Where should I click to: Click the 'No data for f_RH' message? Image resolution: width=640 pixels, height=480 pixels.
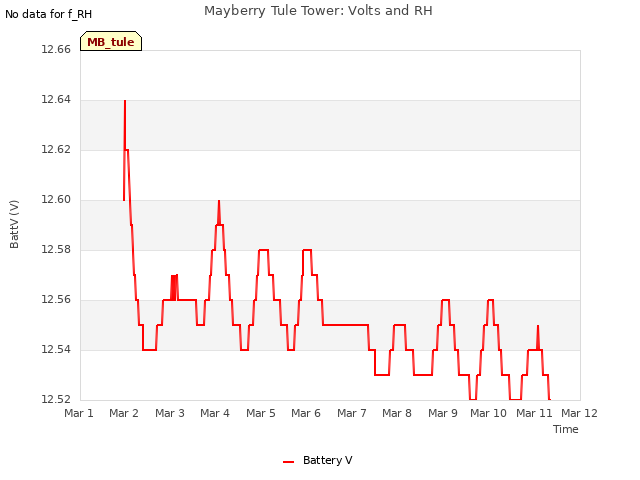coord(49,14)
